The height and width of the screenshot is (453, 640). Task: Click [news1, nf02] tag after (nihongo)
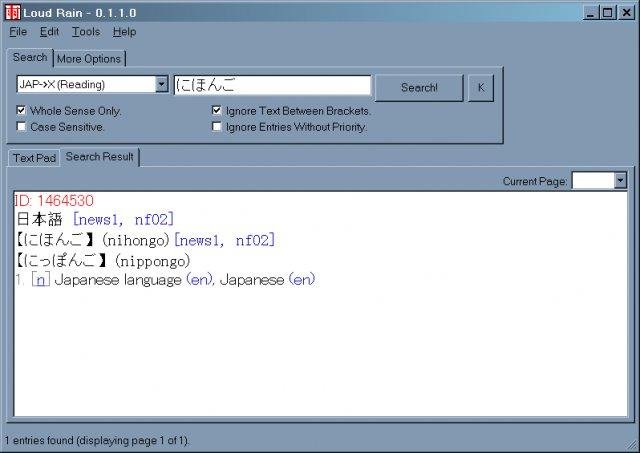(224, 240)
